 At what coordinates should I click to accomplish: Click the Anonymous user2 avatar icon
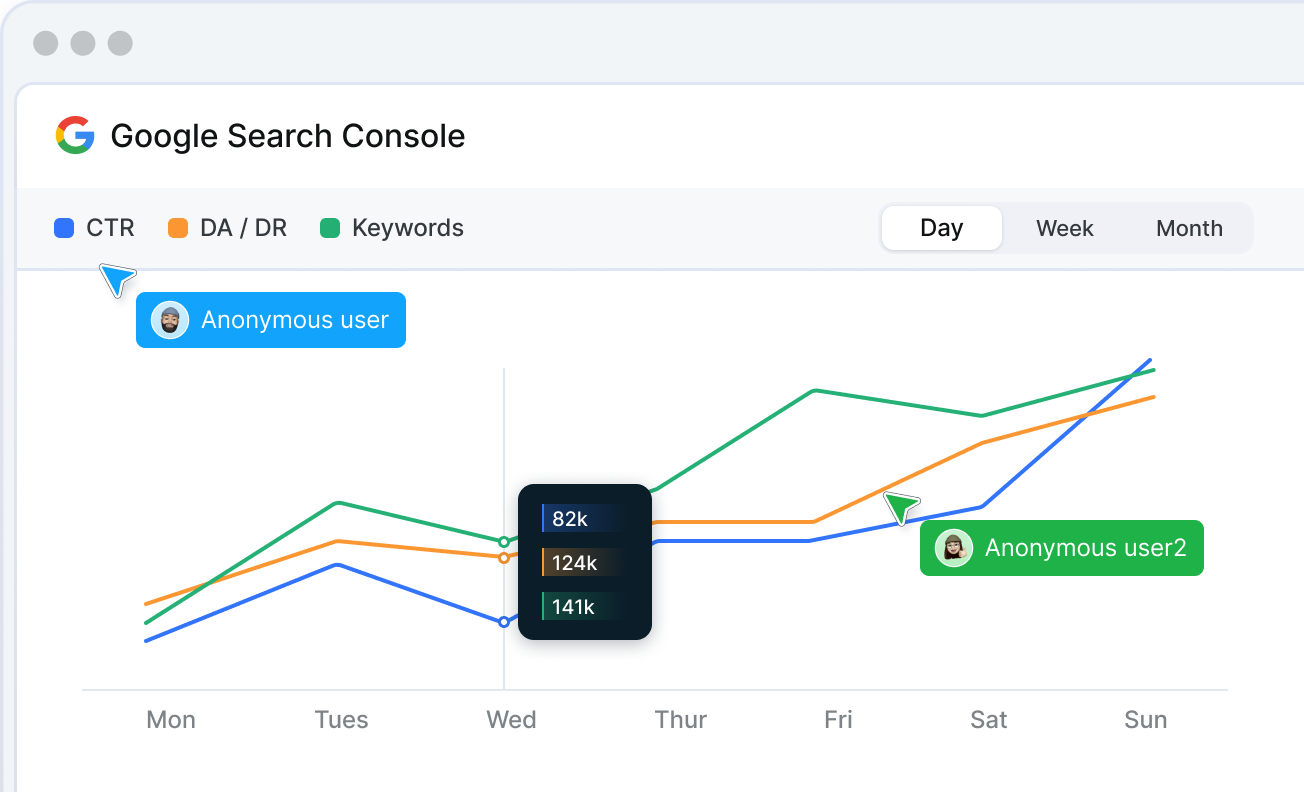(x=954, y=548)
